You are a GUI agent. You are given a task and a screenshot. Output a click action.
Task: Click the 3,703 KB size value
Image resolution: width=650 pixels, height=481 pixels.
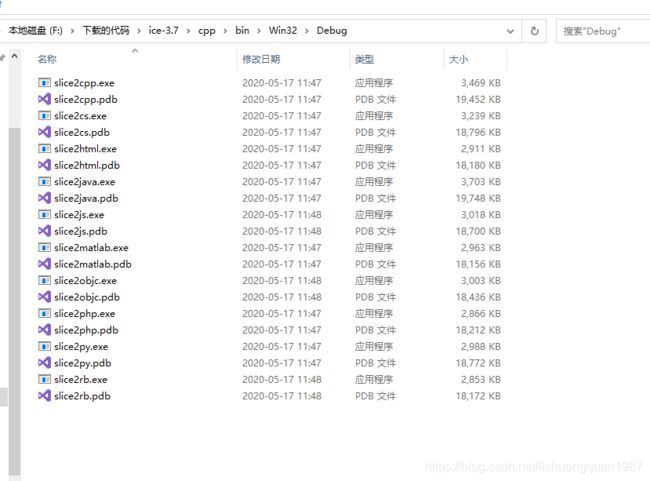coord(481,182)
